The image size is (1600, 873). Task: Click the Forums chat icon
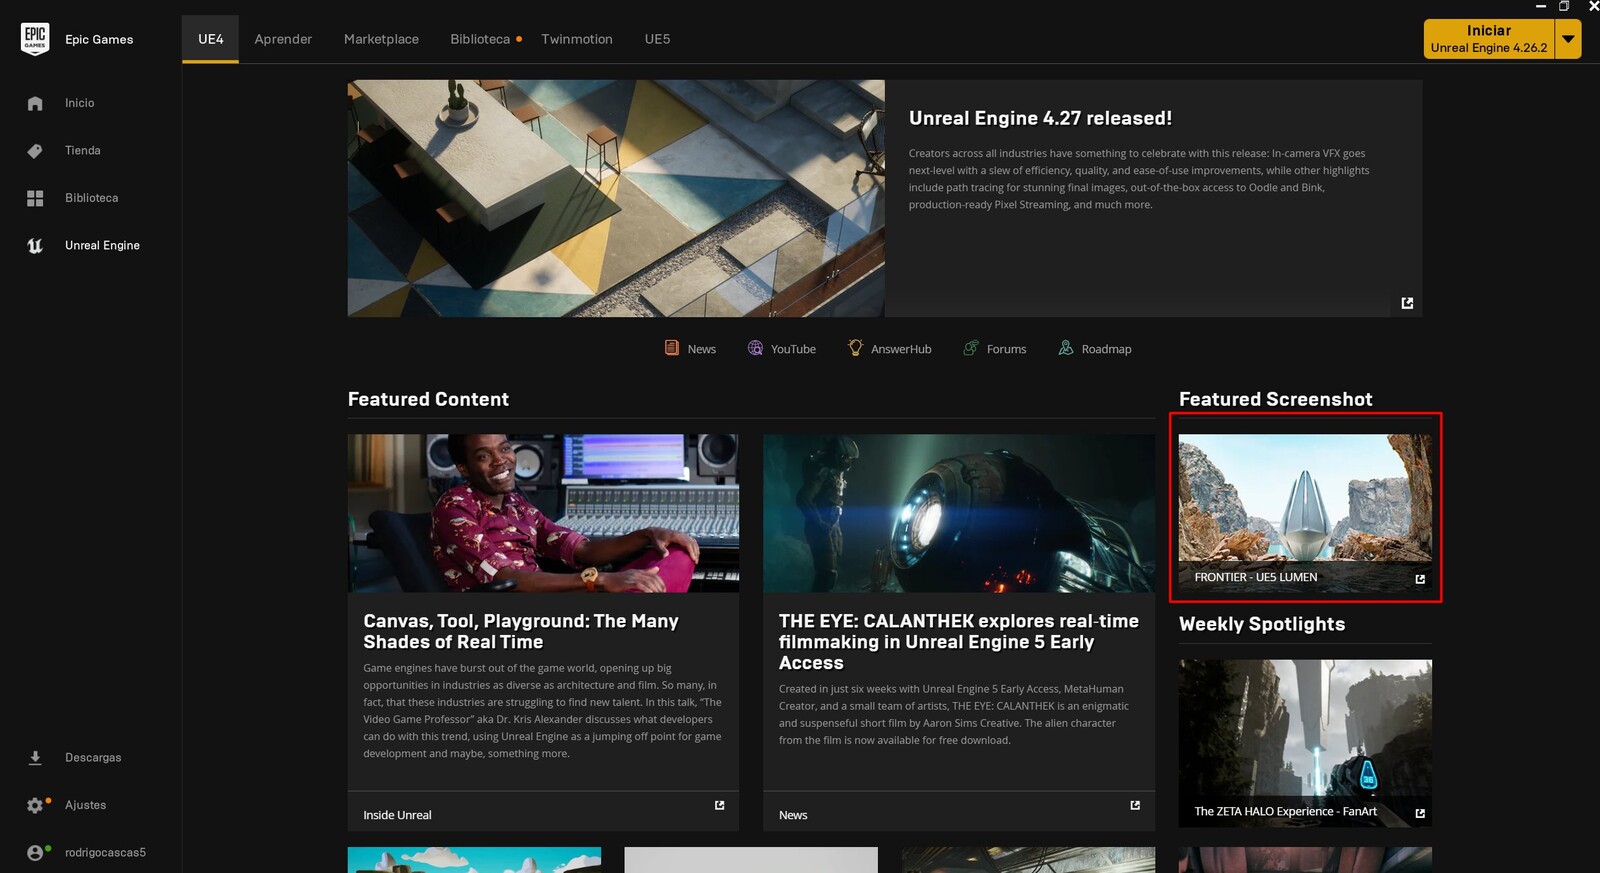tap(971, 348)
